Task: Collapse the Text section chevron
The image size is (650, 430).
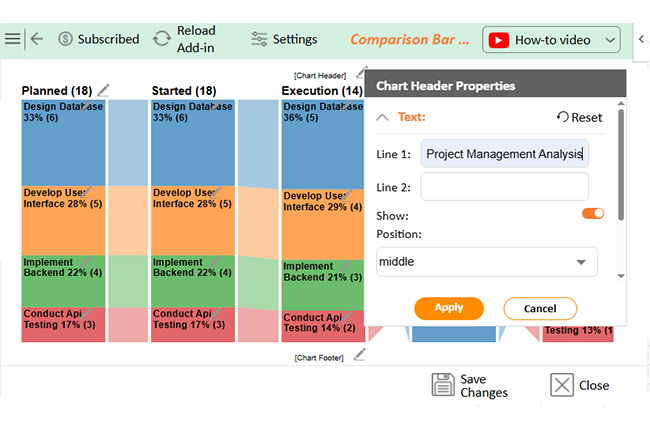Action: pos(382,117)
